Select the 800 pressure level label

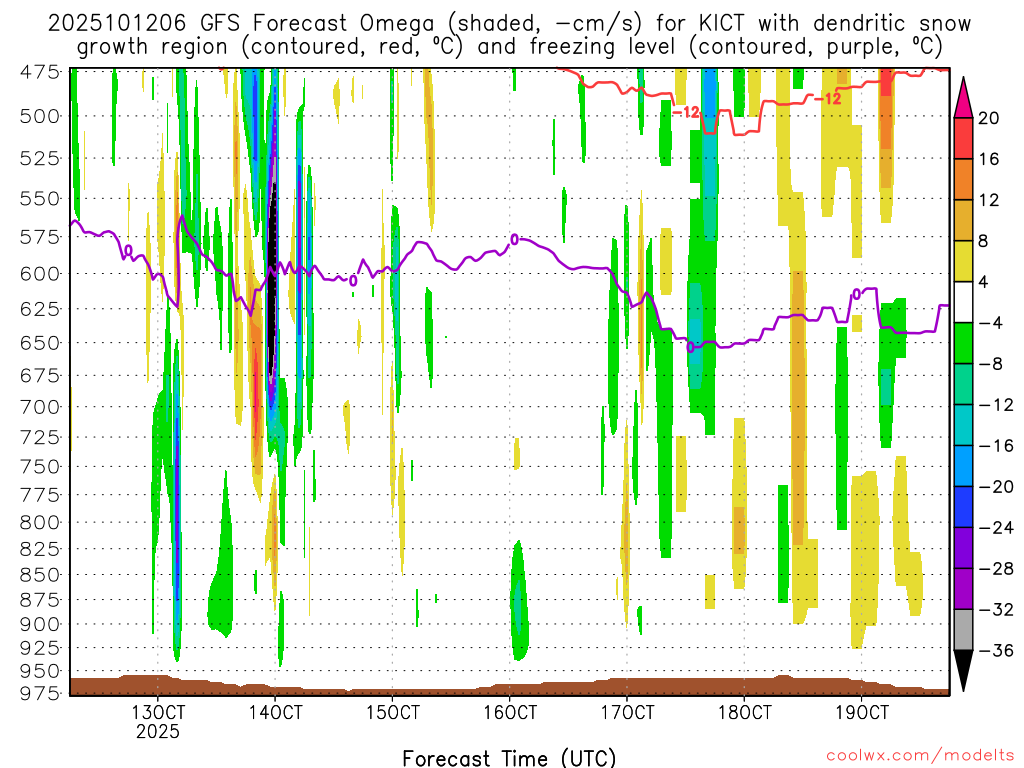[x=40, y=522]
